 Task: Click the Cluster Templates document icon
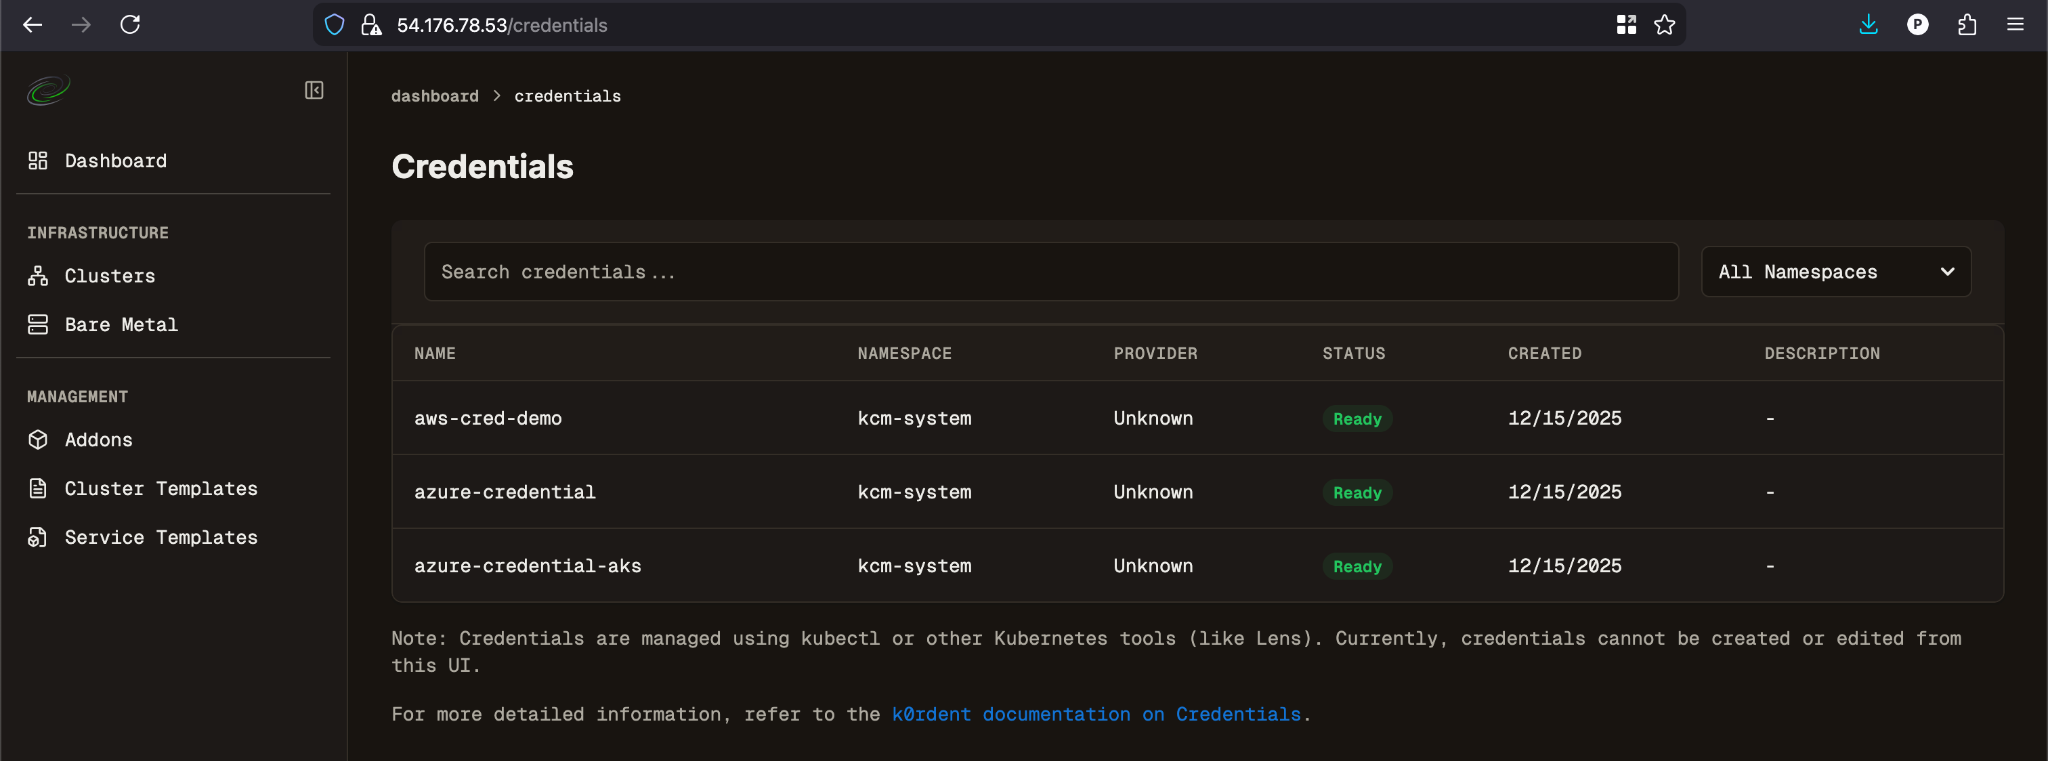pyautogui.click(x=38, y=489)
